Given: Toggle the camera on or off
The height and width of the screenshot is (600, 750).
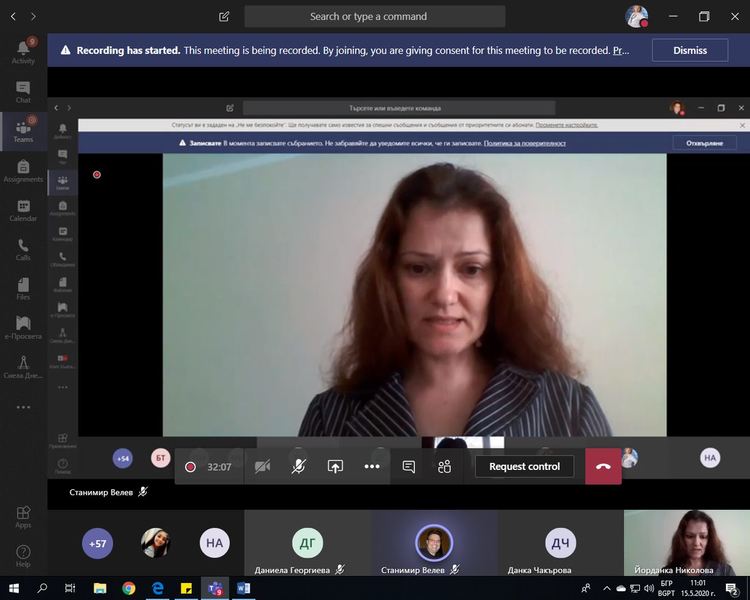Looking at the screenshot, I should [x=262, y=466].
